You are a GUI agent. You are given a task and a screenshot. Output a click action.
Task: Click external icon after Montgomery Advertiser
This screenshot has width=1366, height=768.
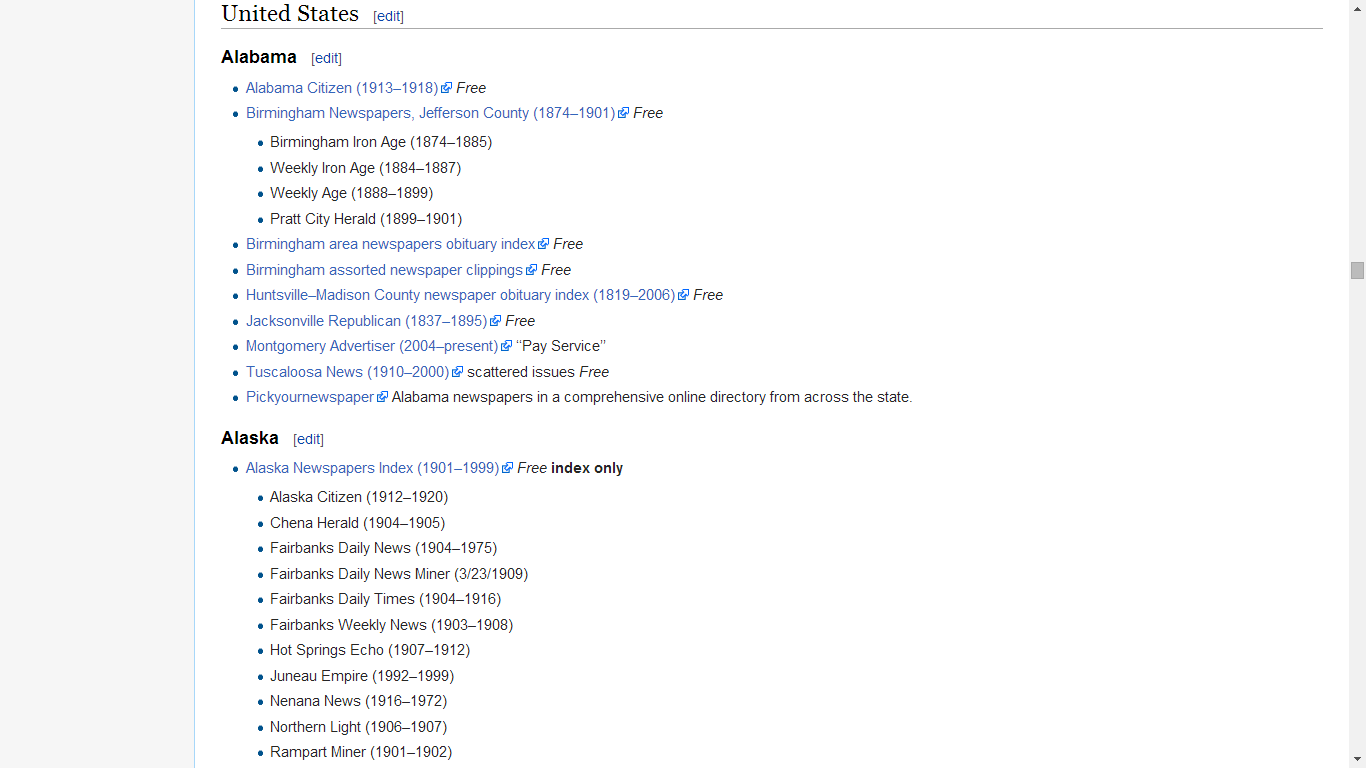(x=506, y=346)
